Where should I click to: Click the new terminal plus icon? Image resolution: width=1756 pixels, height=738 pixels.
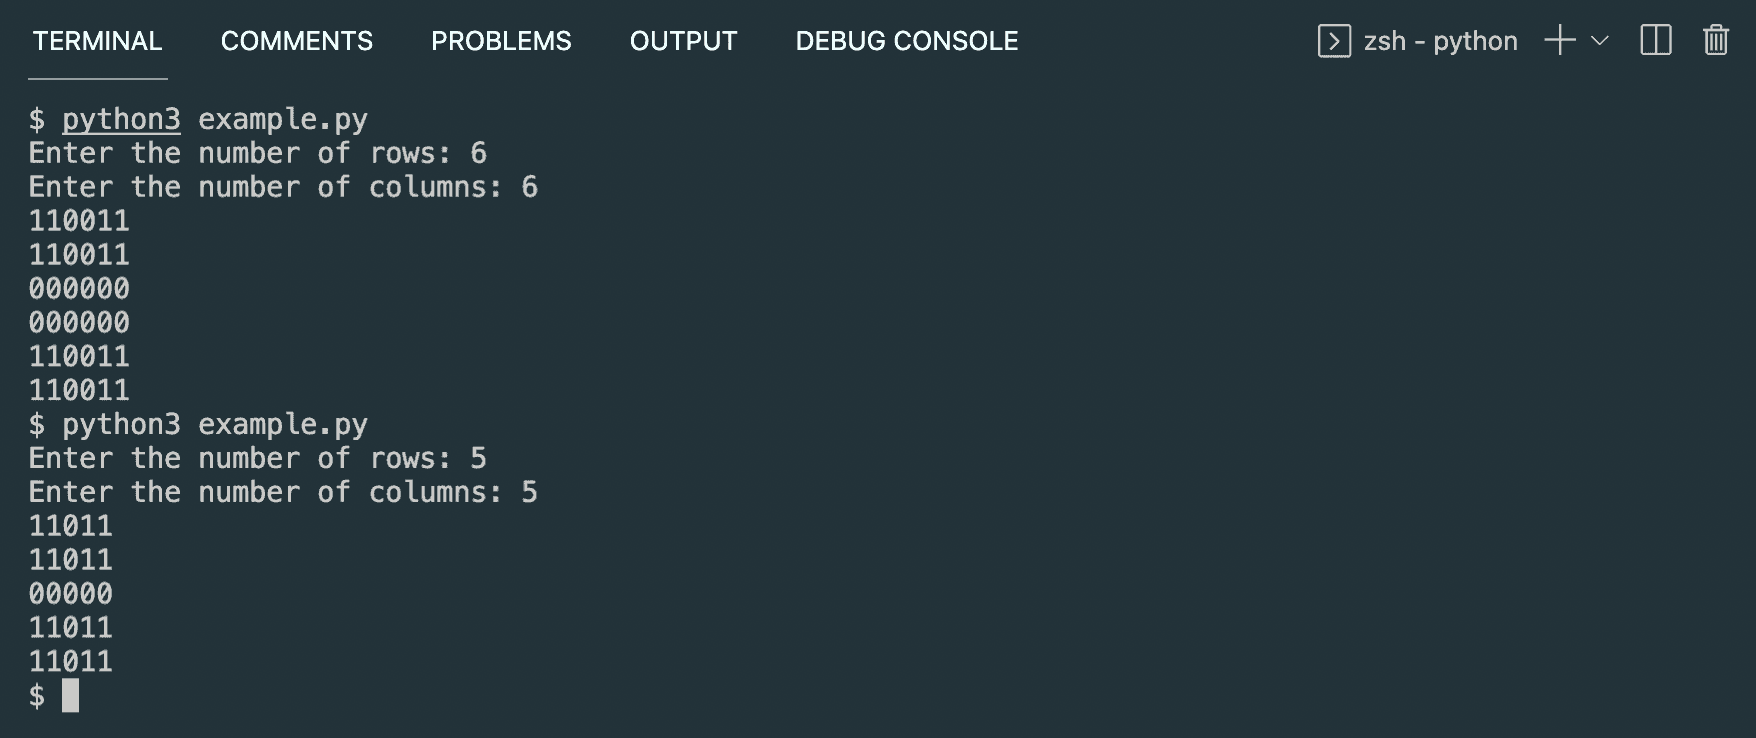[x=1559, y=41]
